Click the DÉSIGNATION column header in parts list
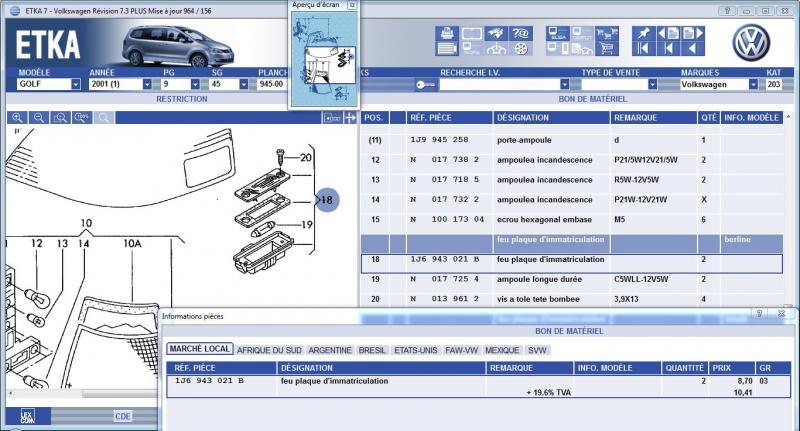This screenshot has width=800, height=431. pos(551,118)
